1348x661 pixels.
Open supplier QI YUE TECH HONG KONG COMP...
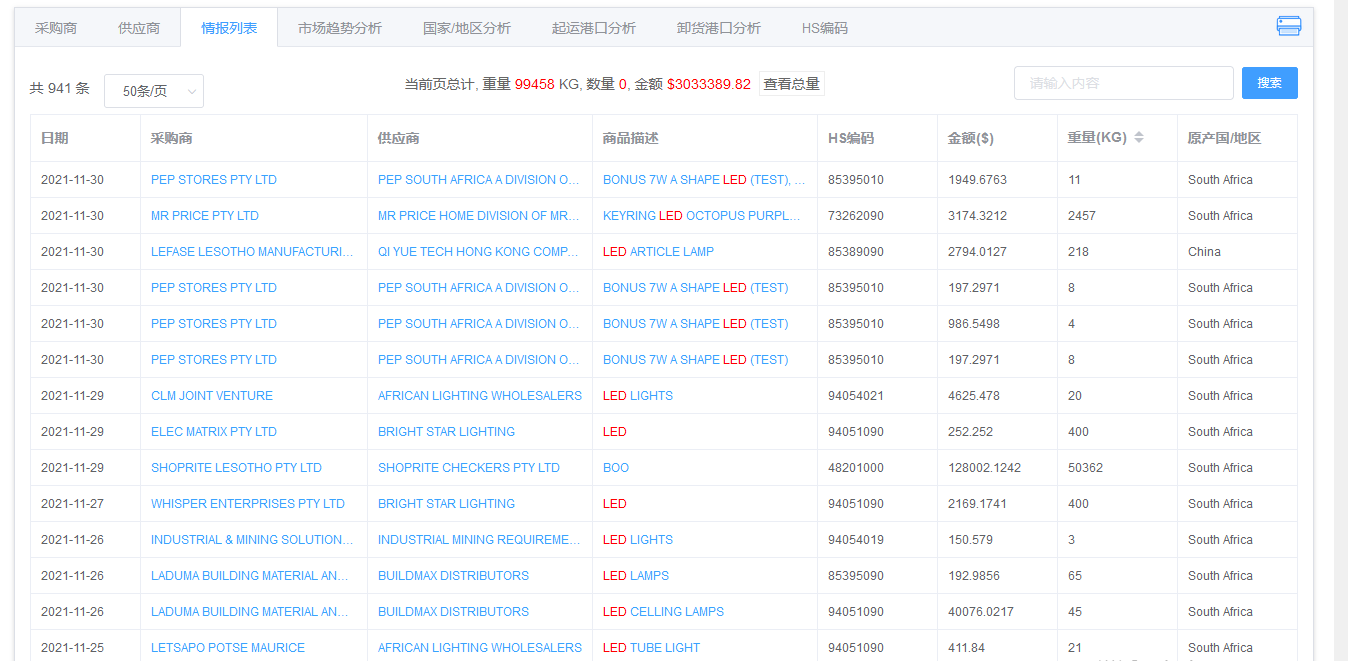point(479,252)
